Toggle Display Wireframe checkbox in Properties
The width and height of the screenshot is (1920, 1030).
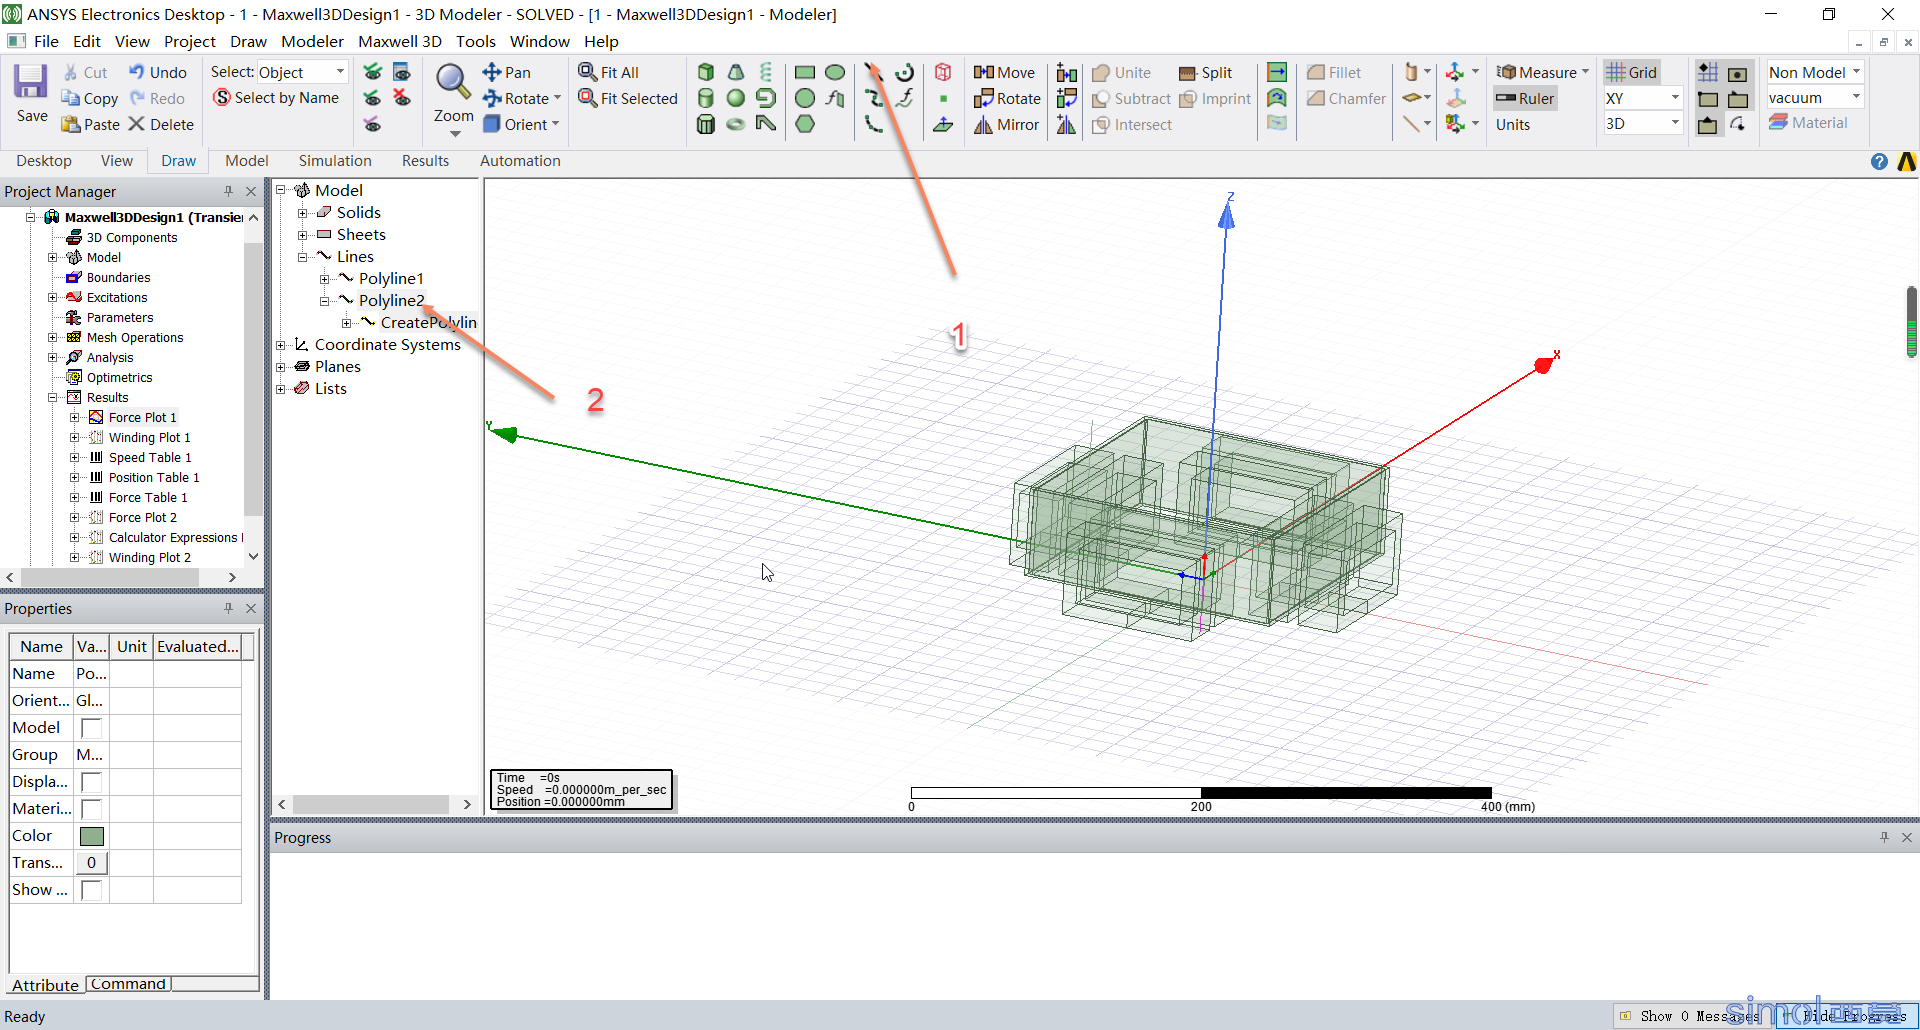(x=91, y=782)
